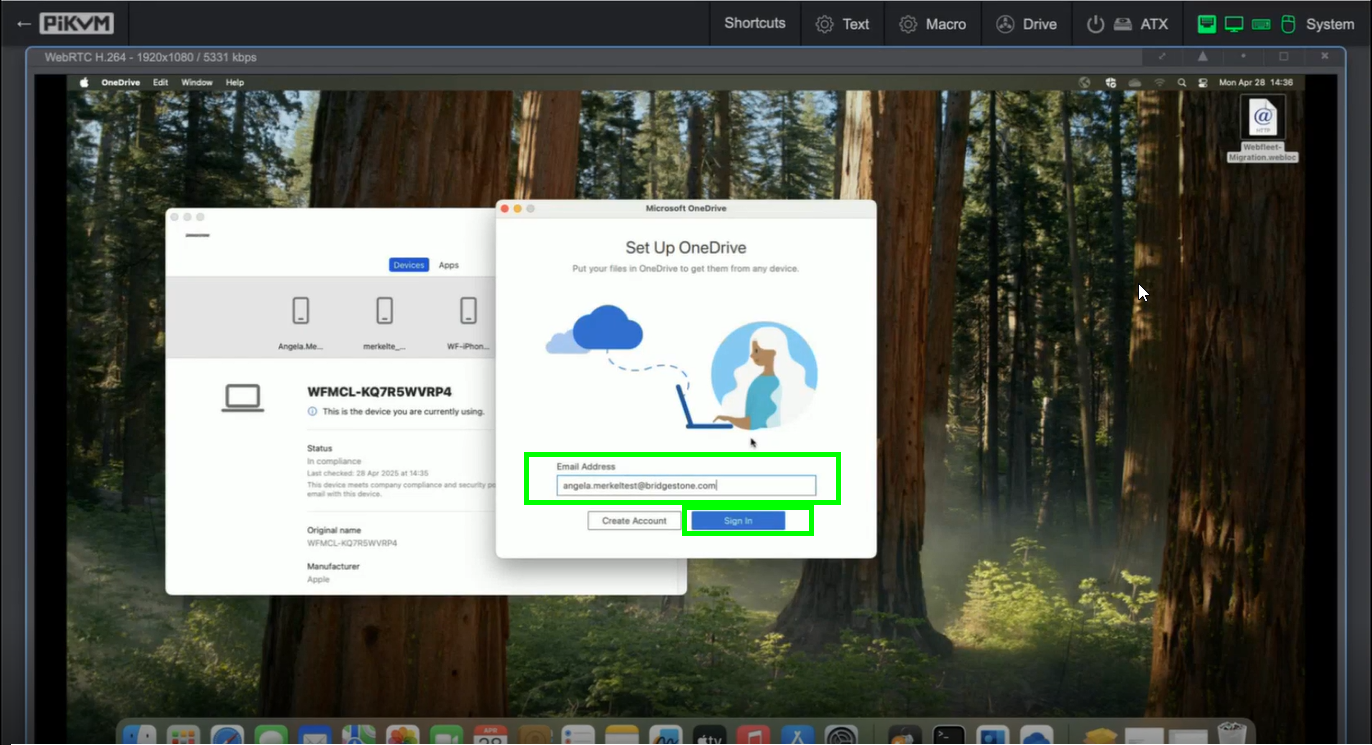Screen dimensions: 1372x745
Task: Click the info icon beside current device note
Action: (312, 411)
